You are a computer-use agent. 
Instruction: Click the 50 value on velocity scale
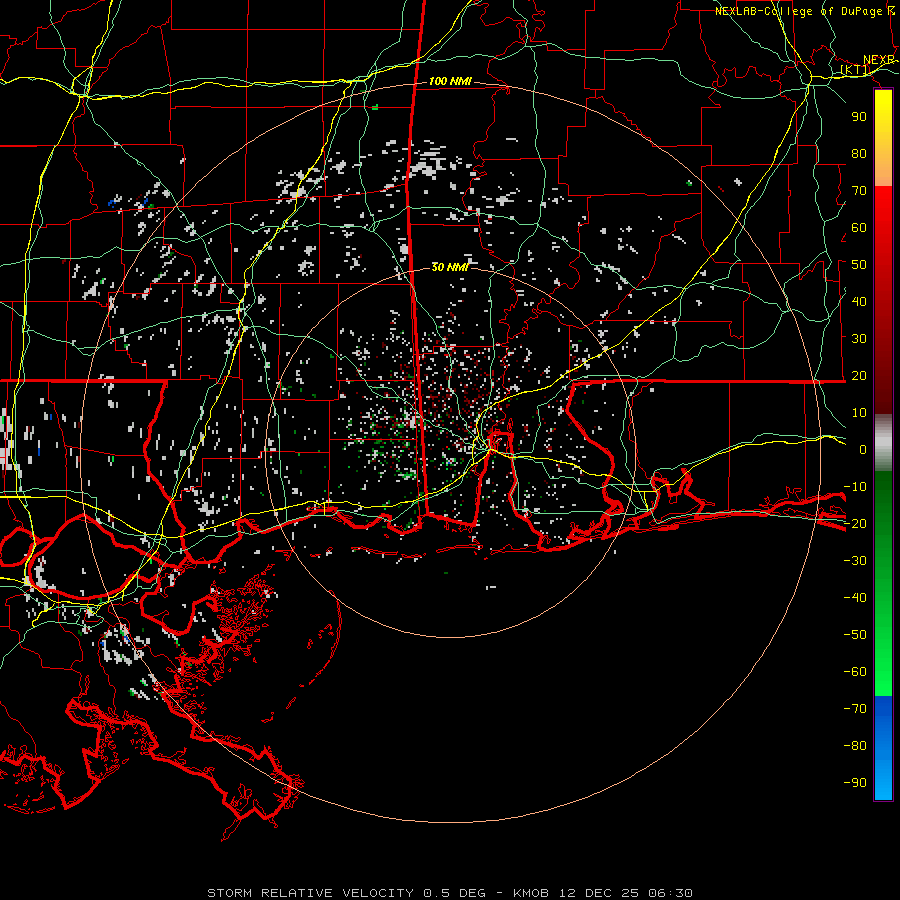[859, 265]
